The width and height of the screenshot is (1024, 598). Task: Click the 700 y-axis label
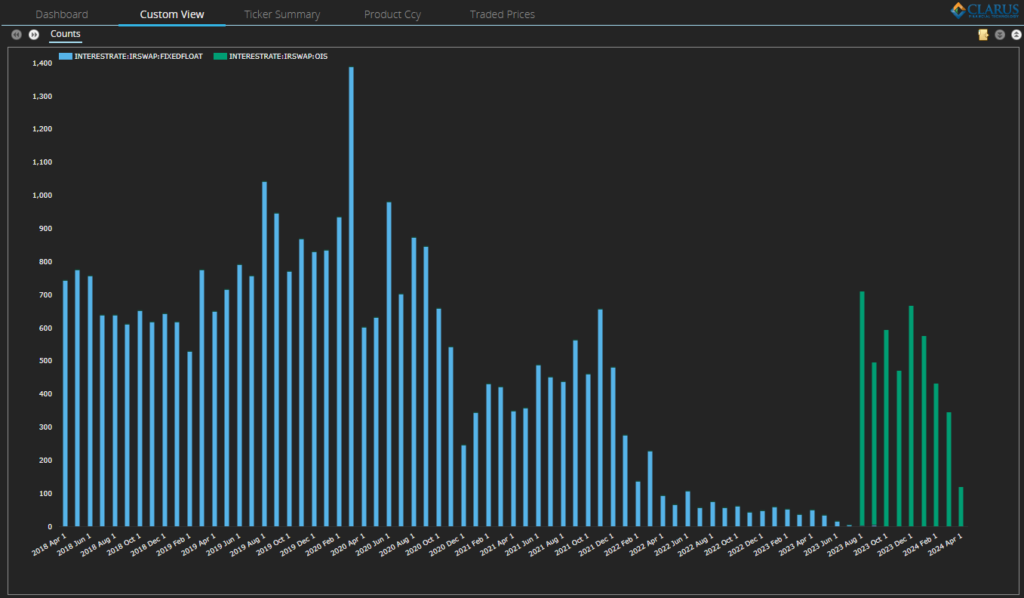pos(46,295)
